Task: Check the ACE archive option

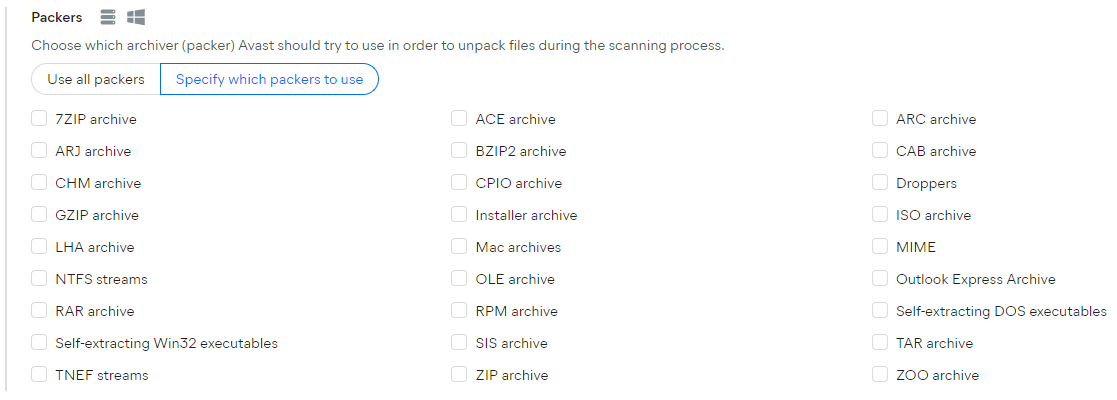Action: coord(459,118)
